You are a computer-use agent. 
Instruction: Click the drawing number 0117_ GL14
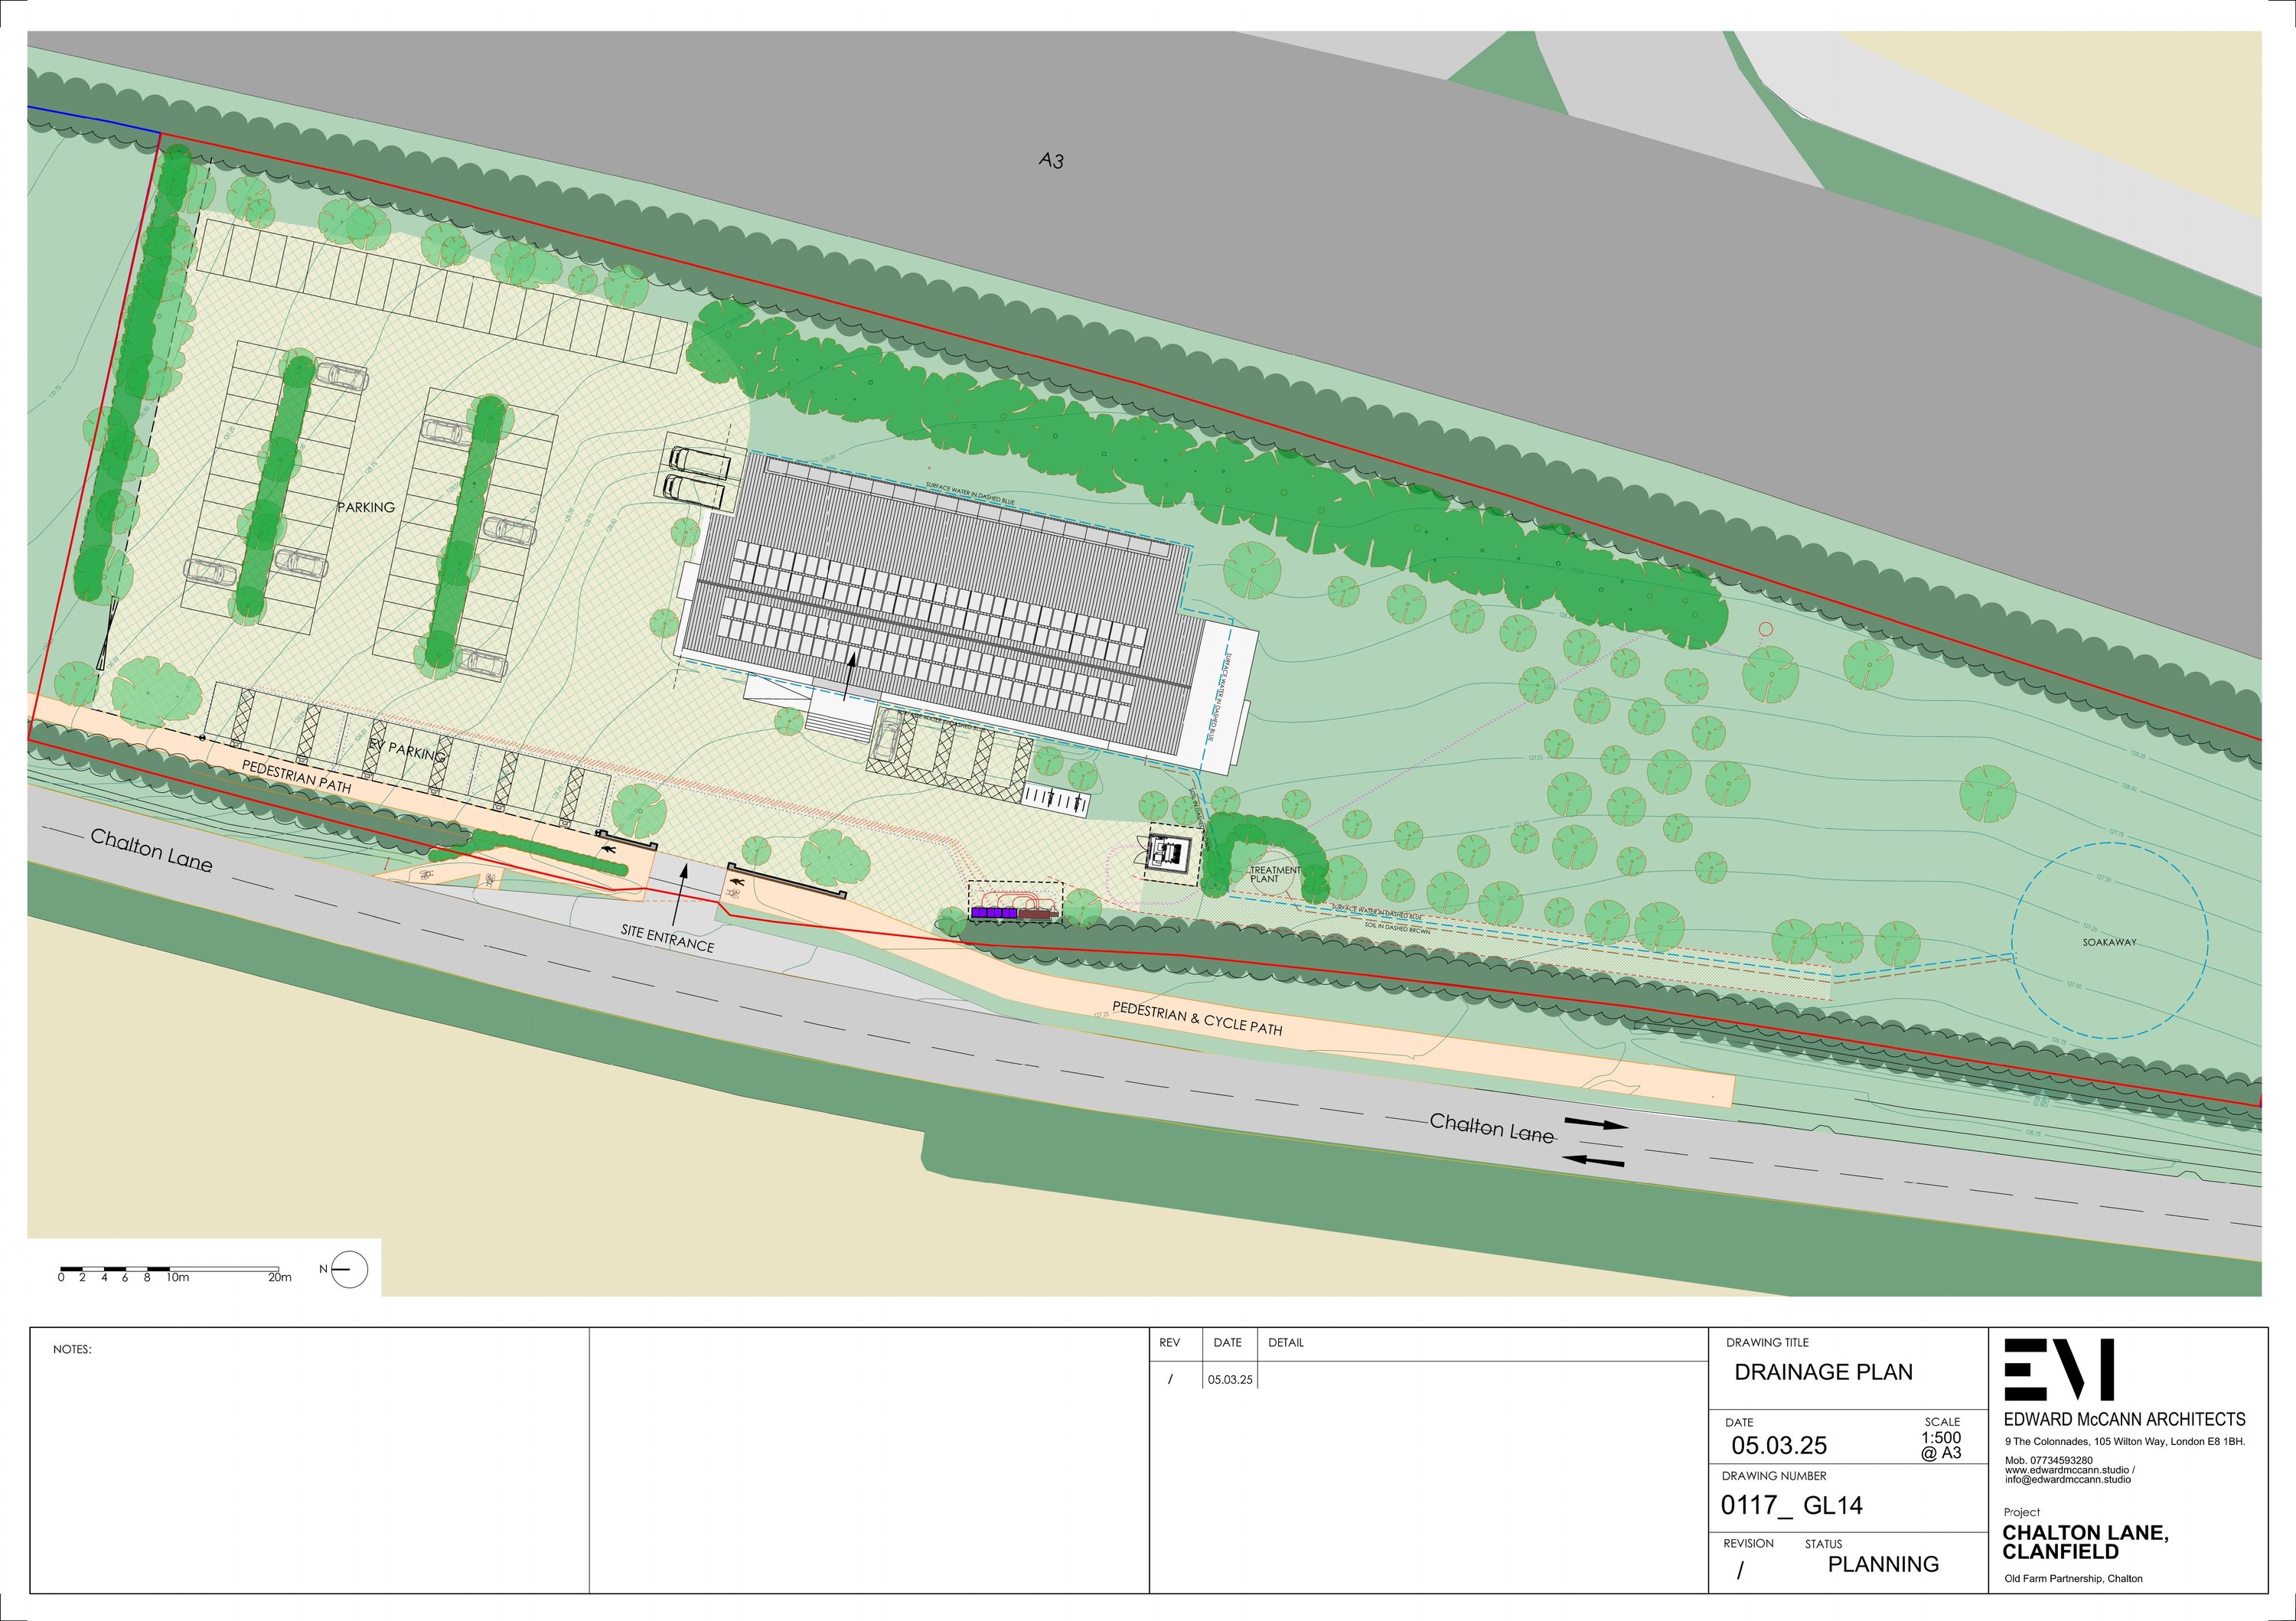point(1791,1505)
